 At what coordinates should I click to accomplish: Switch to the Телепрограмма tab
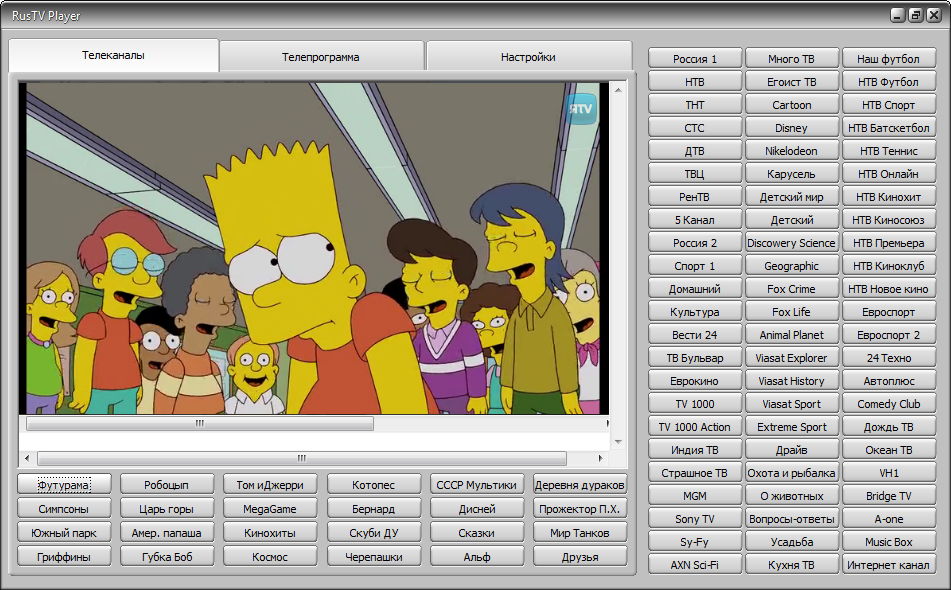321,57
